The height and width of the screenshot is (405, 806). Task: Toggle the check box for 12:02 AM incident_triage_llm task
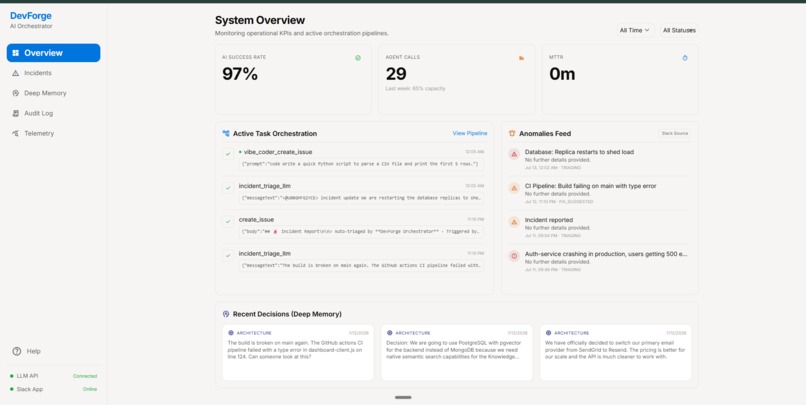(x=228, y=188)
